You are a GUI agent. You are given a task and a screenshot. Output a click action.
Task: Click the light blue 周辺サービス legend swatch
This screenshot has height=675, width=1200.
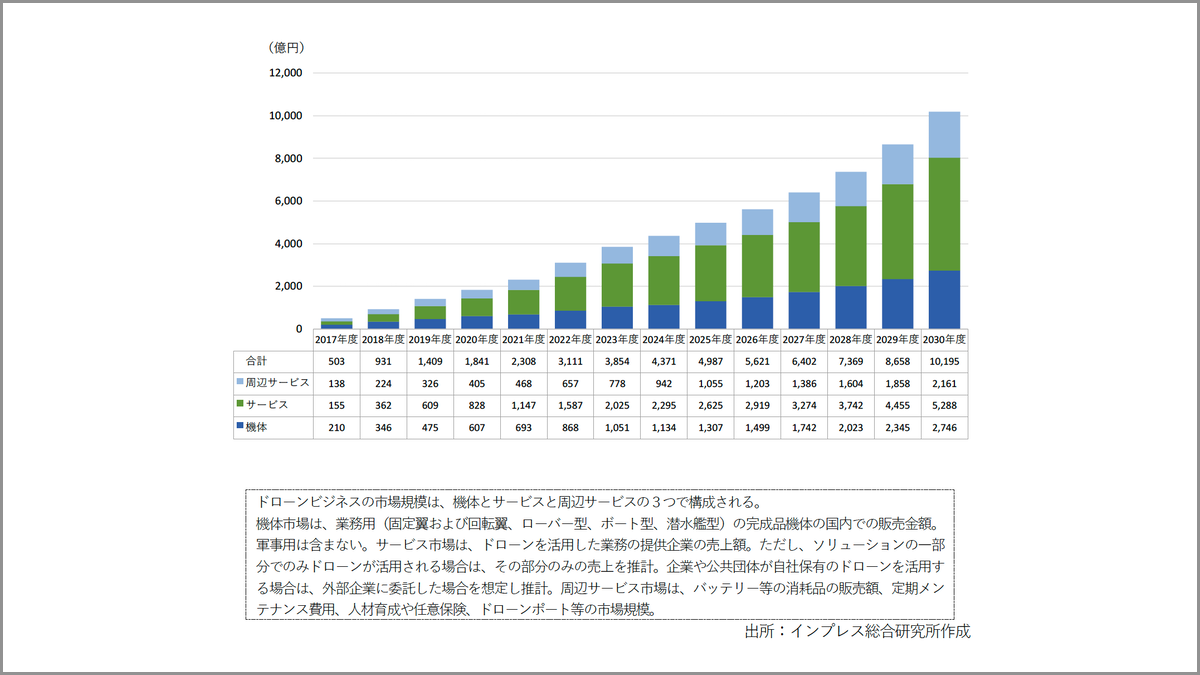(239, 382)
